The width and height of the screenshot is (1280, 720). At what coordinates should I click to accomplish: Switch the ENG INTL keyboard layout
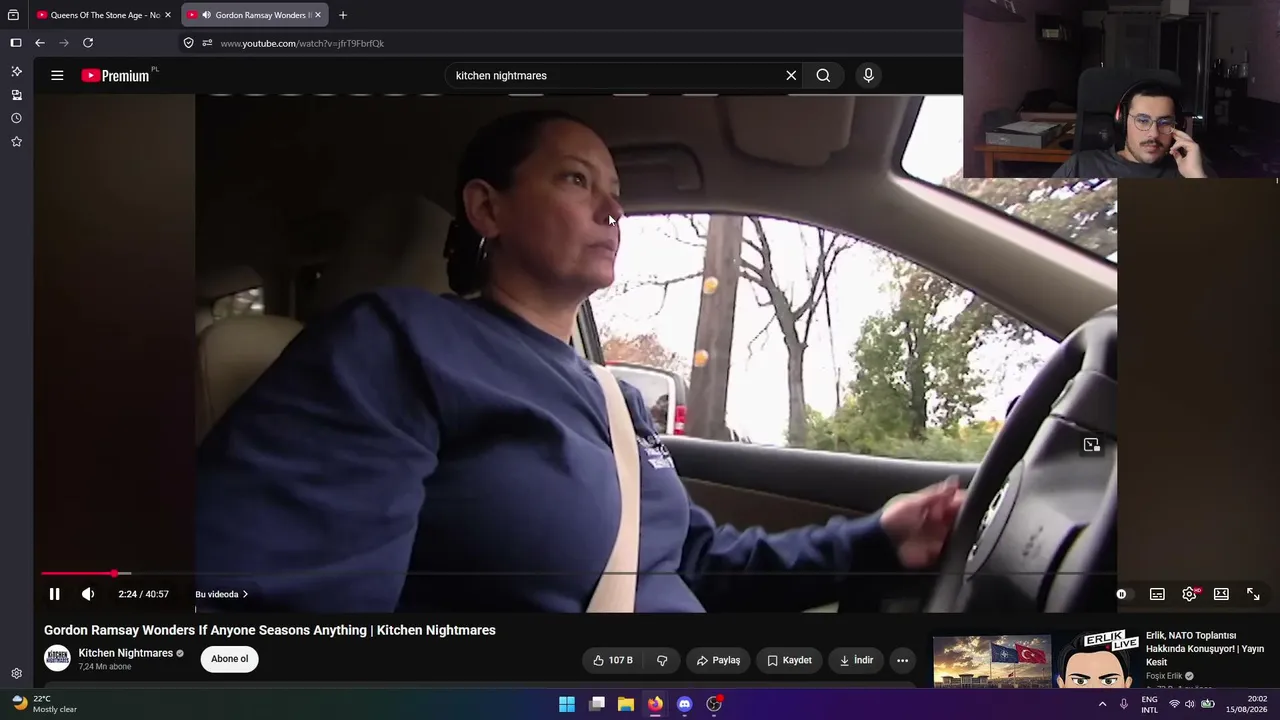[x=1150, y=704]
